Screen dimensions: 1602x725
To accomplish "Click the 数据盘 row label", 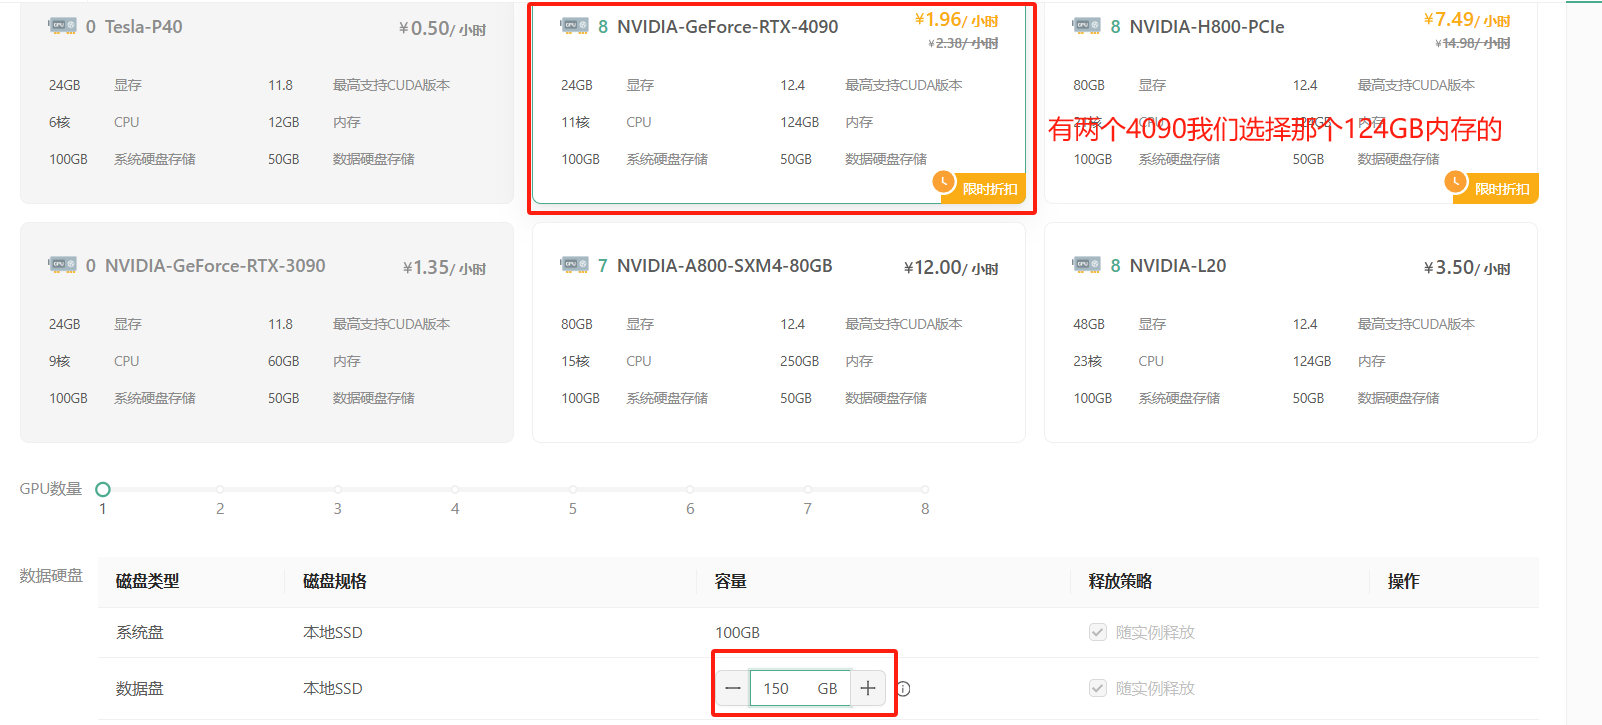I will click(x=140, y=688).
